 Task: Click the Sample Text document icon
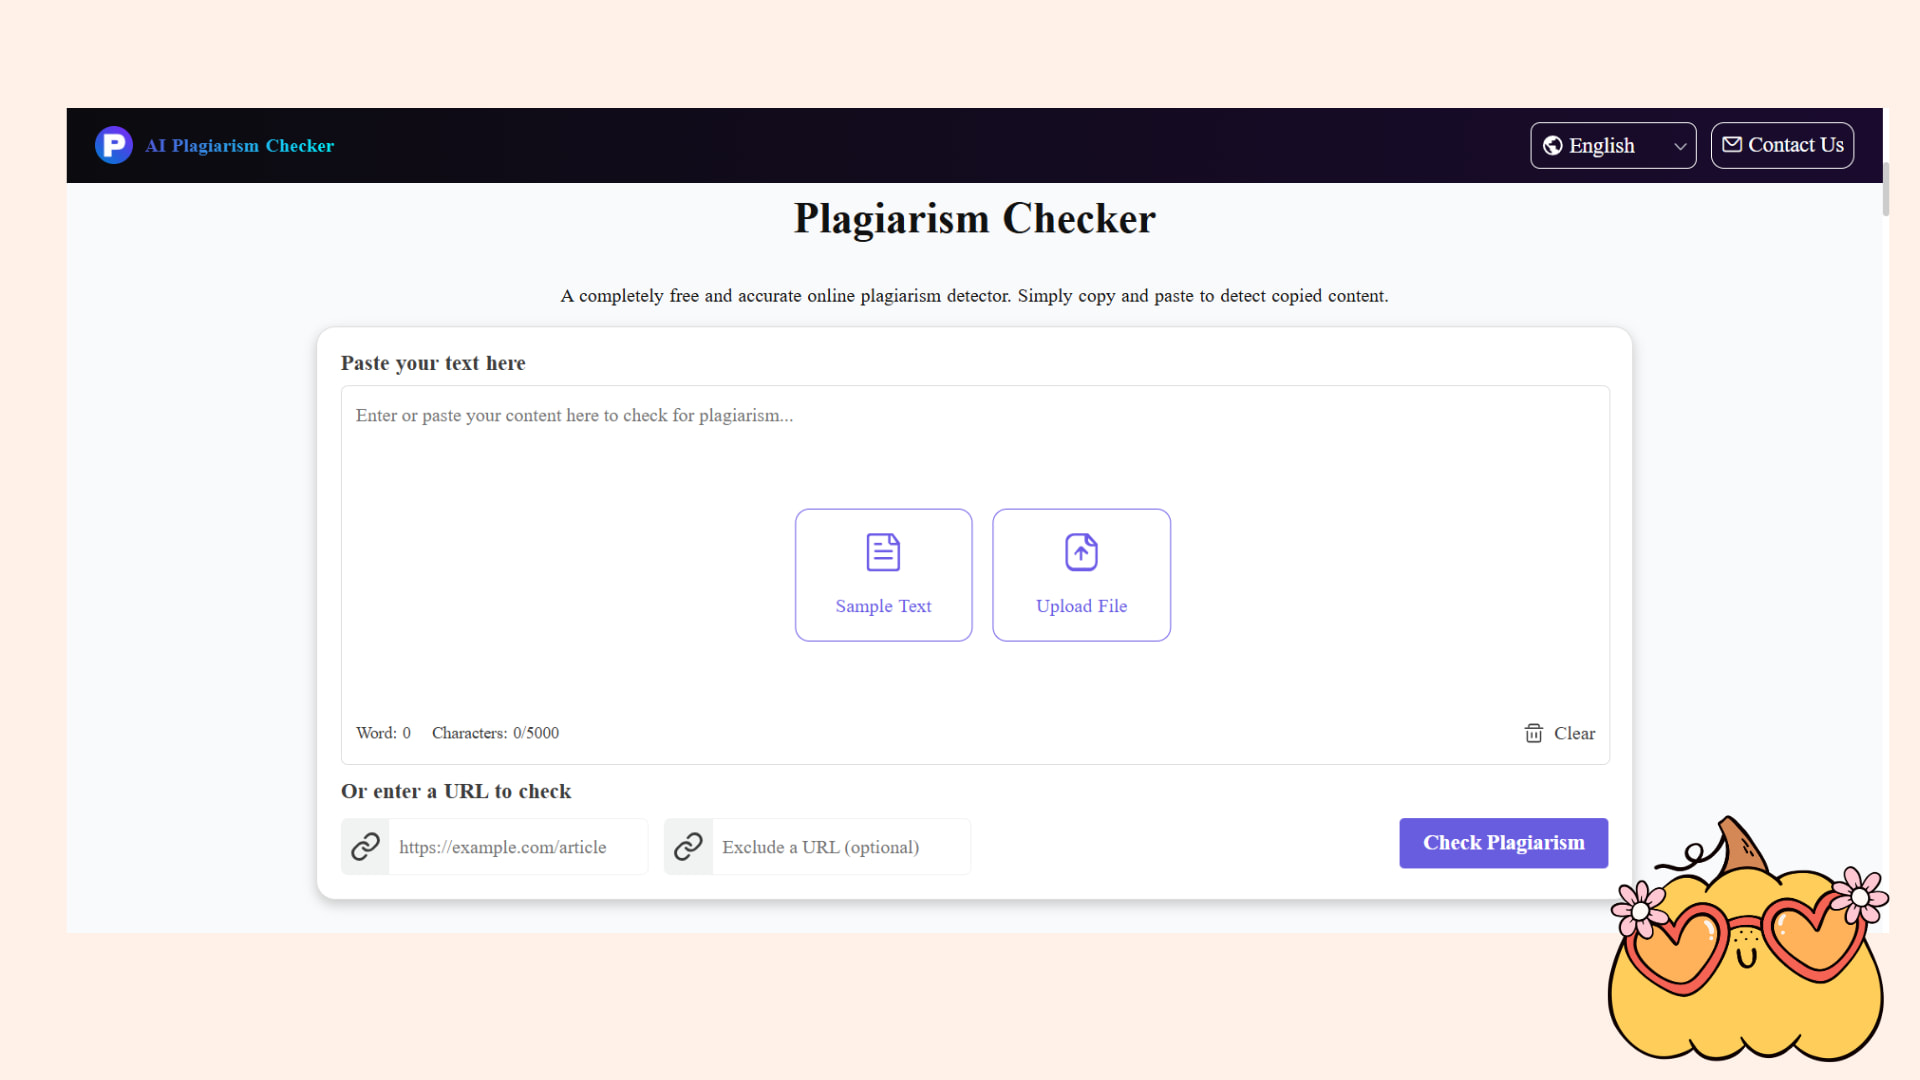883,551
